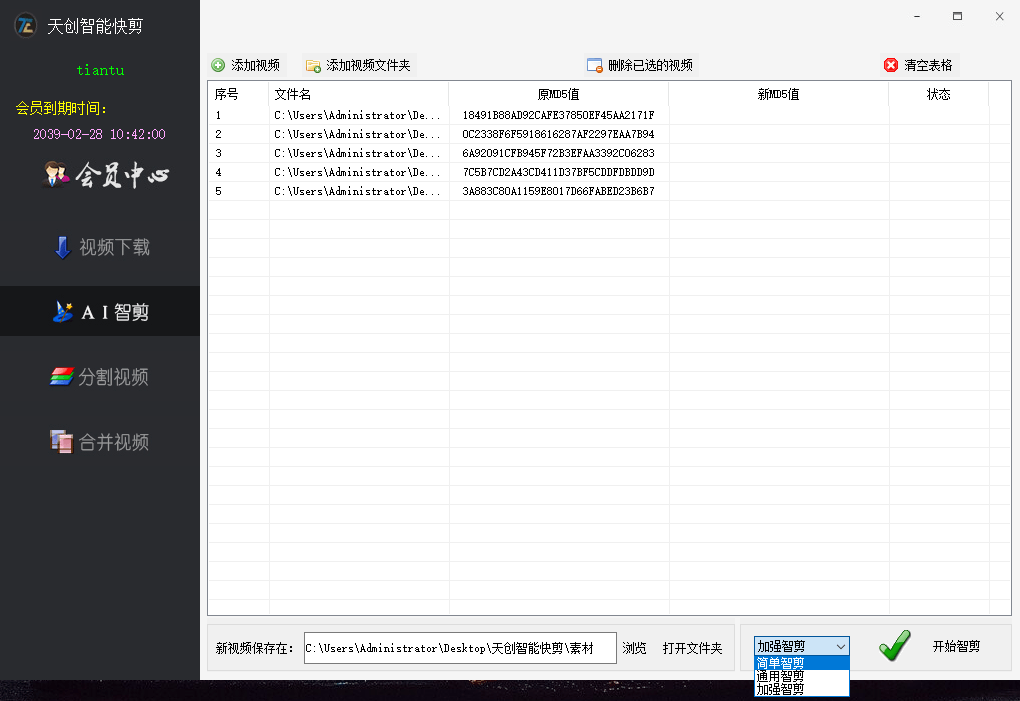1020x701 pixels.
Task: Sort by 原MD5值 column header
Action: 558,94
